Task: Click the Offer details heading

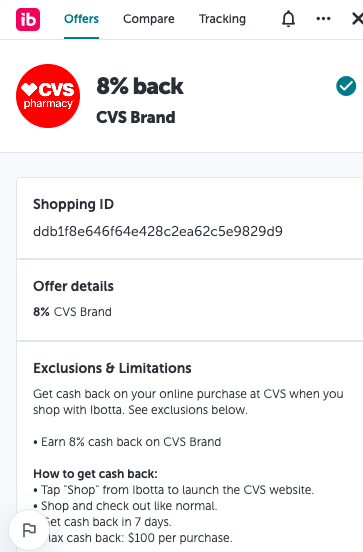Action: click(73, 286)
